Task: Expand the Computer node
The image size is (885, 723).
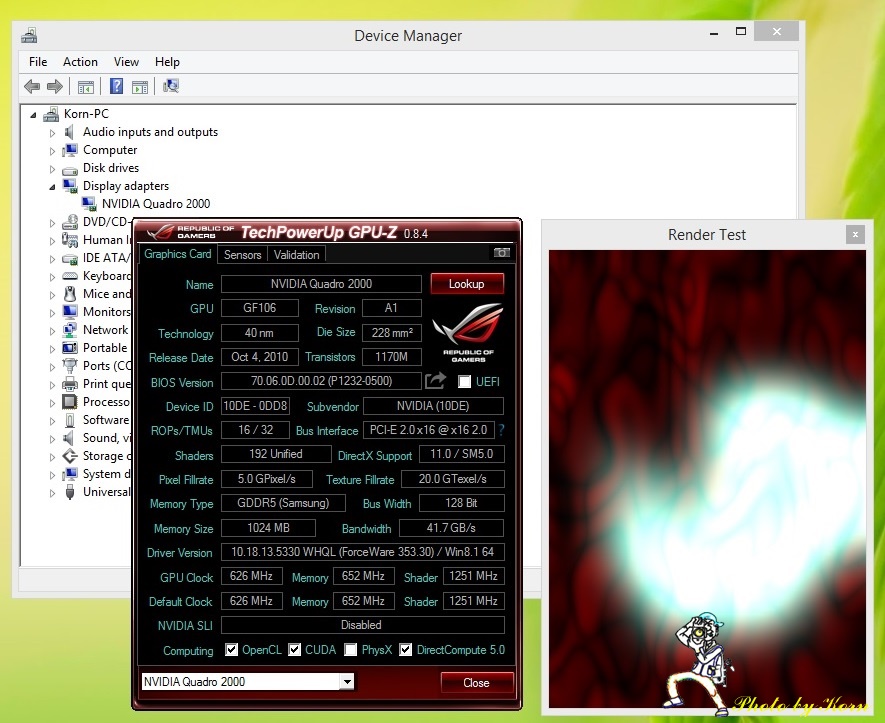Action: (x=52, y=151)
